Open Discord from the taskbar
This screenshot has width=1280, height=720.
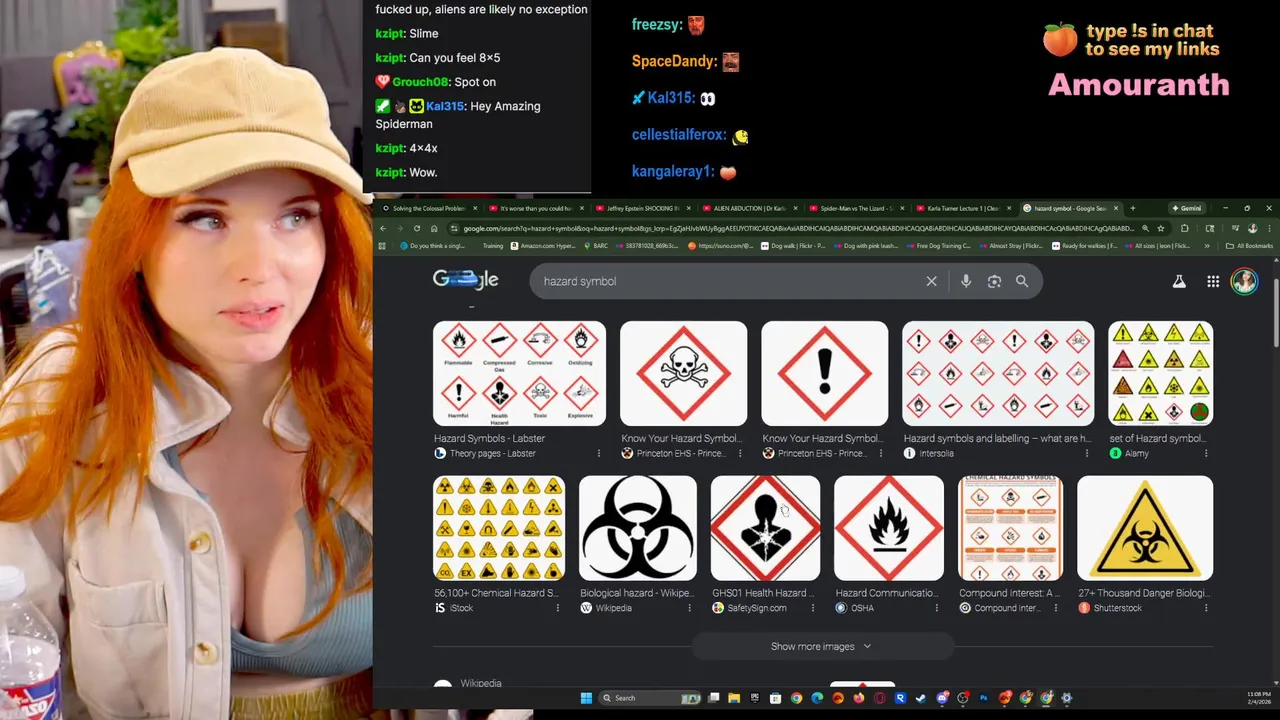(x=942, y=698)
